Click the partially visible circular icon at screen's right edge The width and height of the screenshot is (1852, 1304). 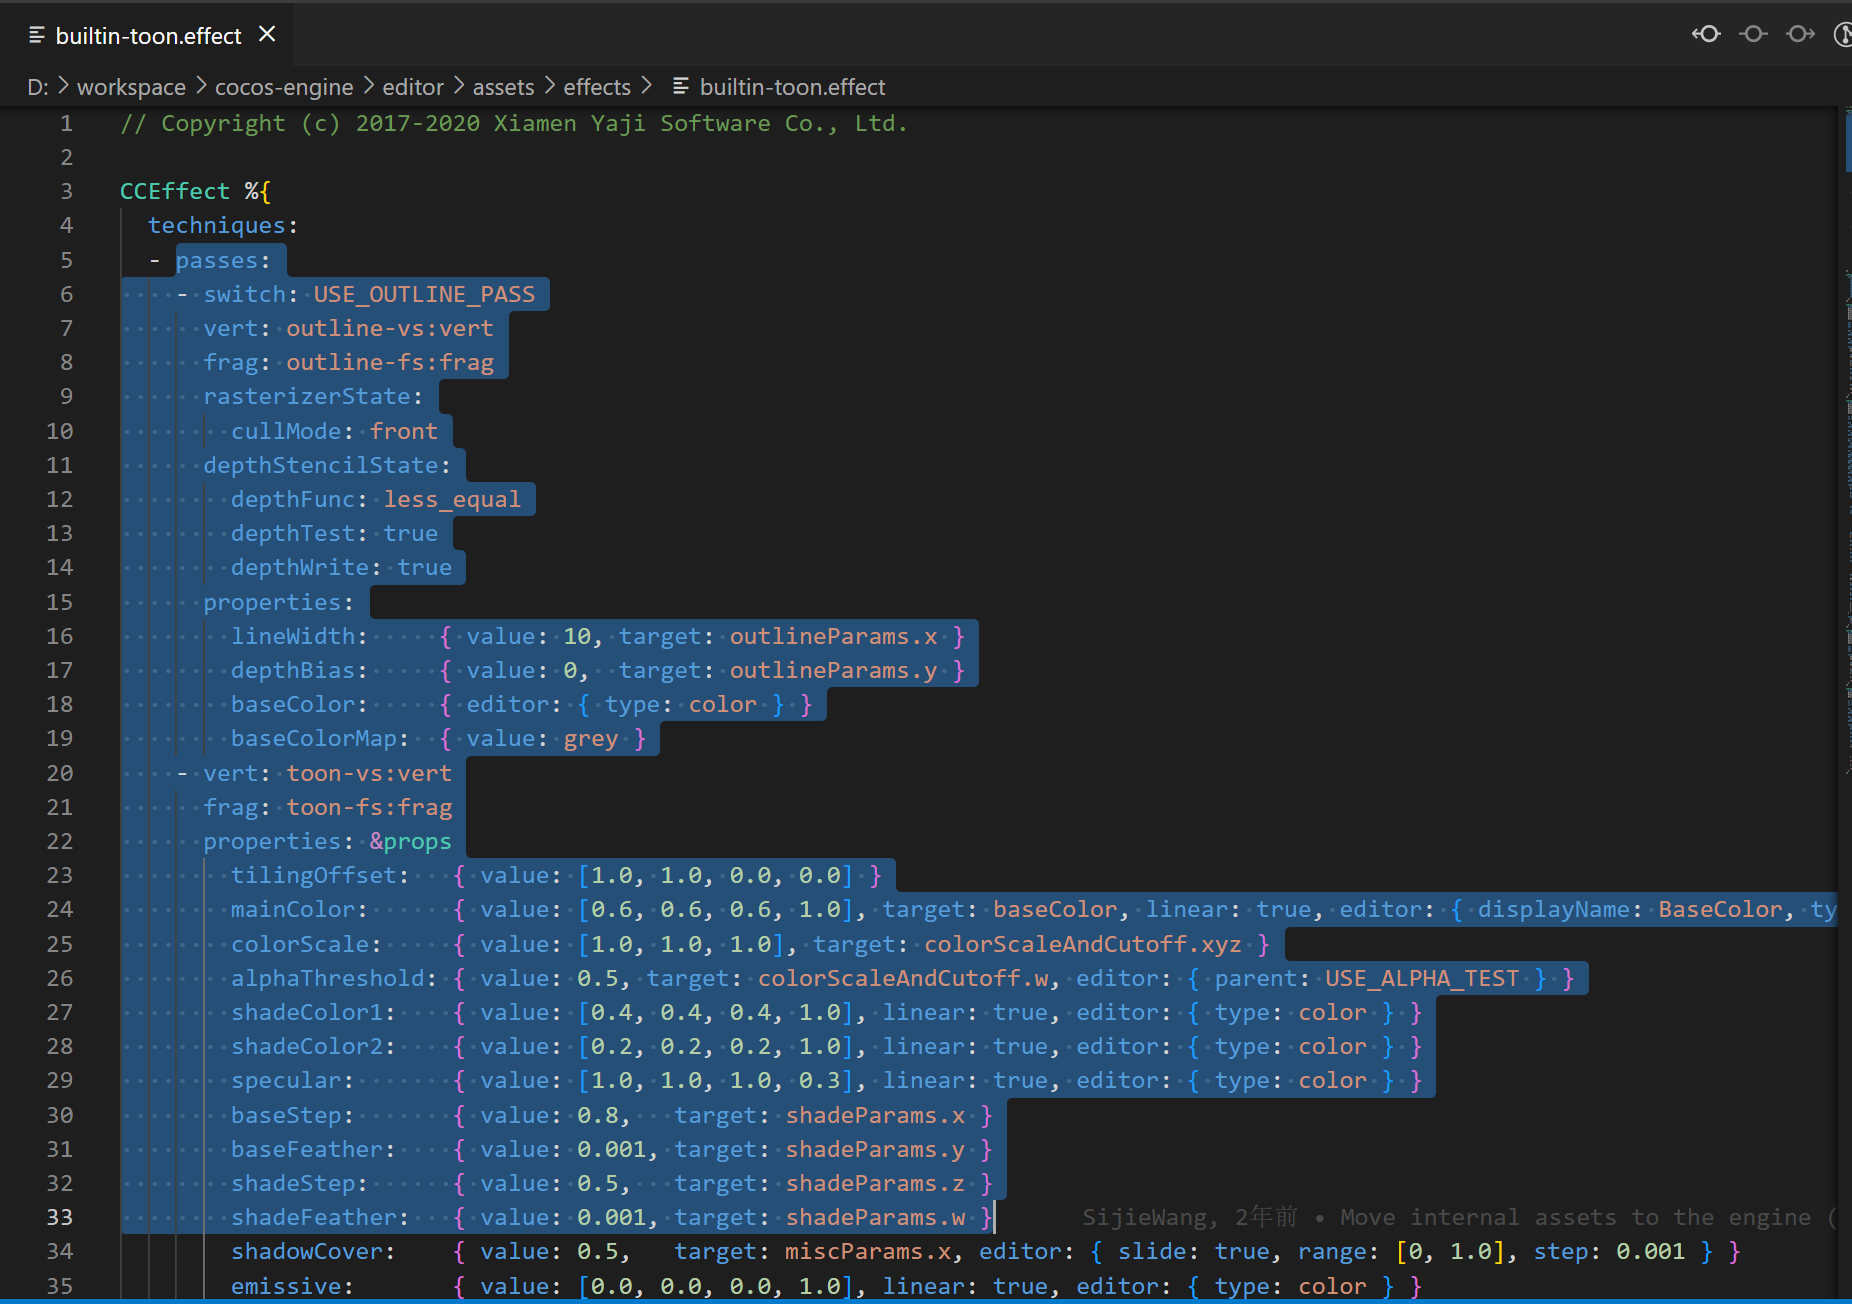click(1845, 33)
